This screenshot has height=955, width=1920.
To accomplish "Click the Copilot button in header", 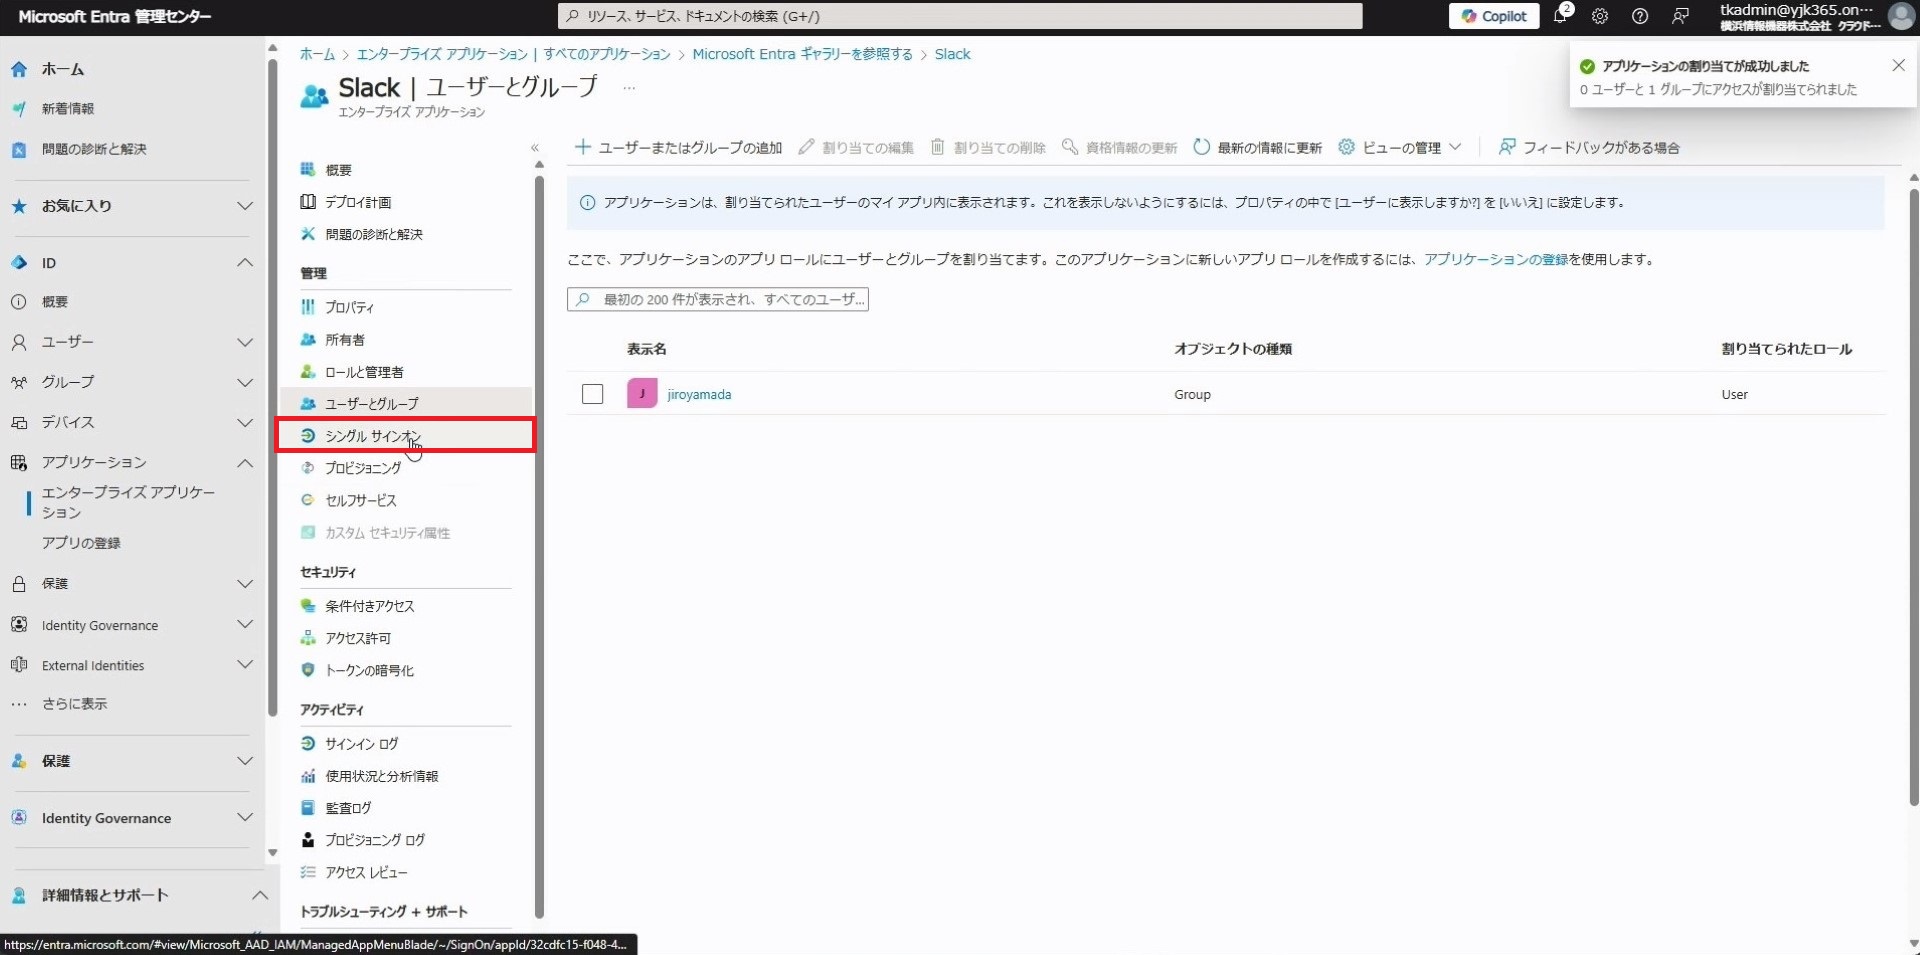I will tap(1494, 16).
